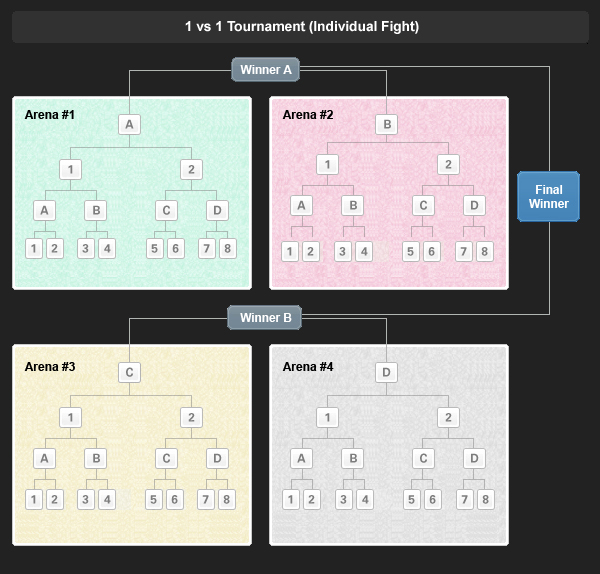Choose group D node in Arena #3

(x=217, y=459)
